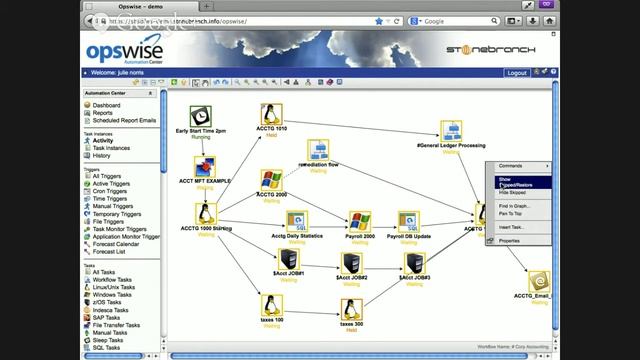Open History in the sidebar
This screenshot has height=360, width=640.
(101, 156)
